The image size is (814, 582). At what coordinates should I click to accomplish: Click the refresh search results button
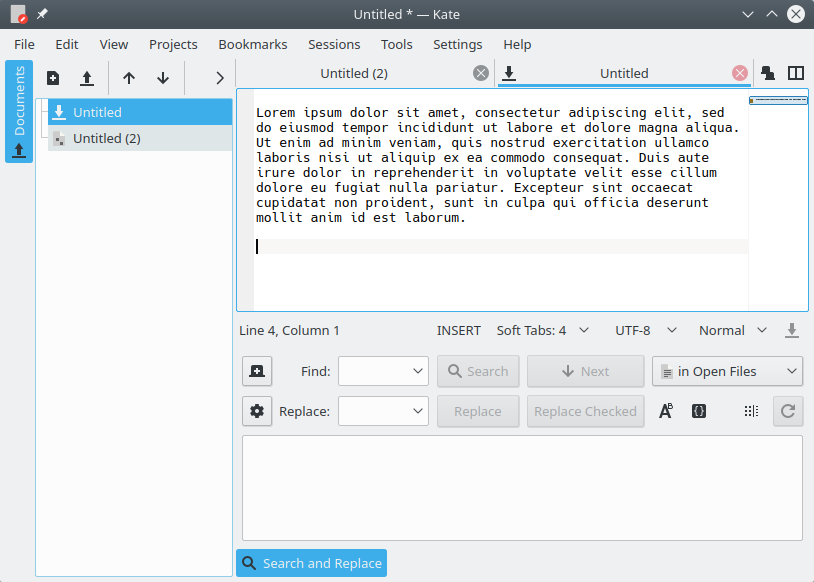pos(788,411)
